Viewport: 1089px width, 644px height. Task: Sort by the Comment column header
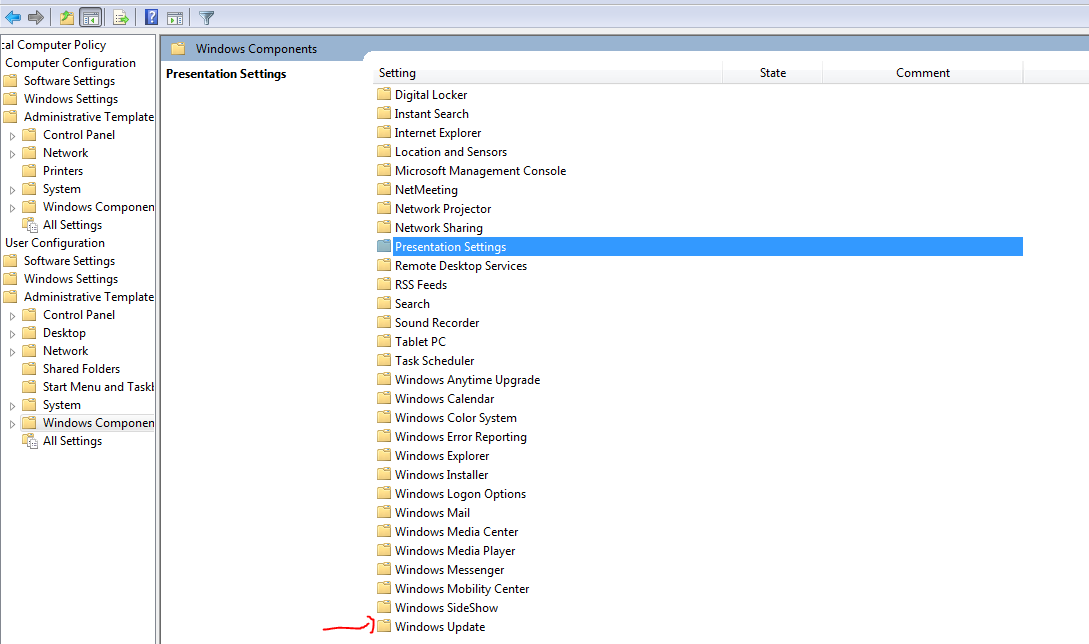922,73
